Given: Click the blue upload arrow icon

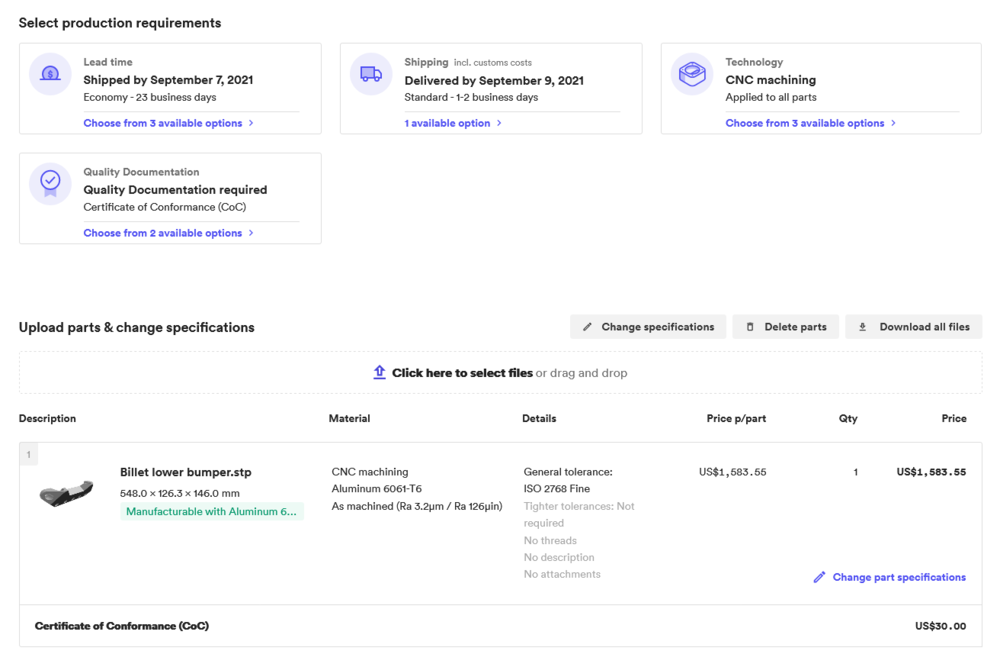Looking at the screenshot, I should 379,372.
